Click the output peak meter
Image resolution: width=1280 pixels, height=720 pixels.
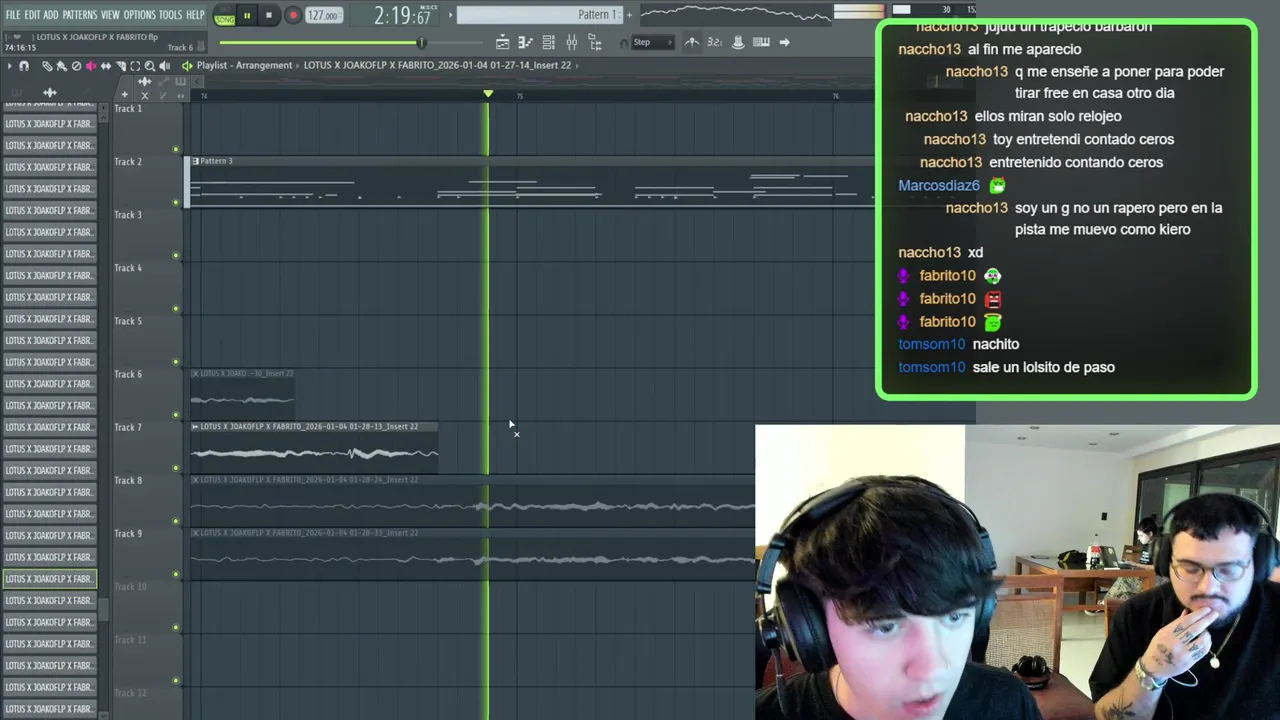click(x=859, y=12)
